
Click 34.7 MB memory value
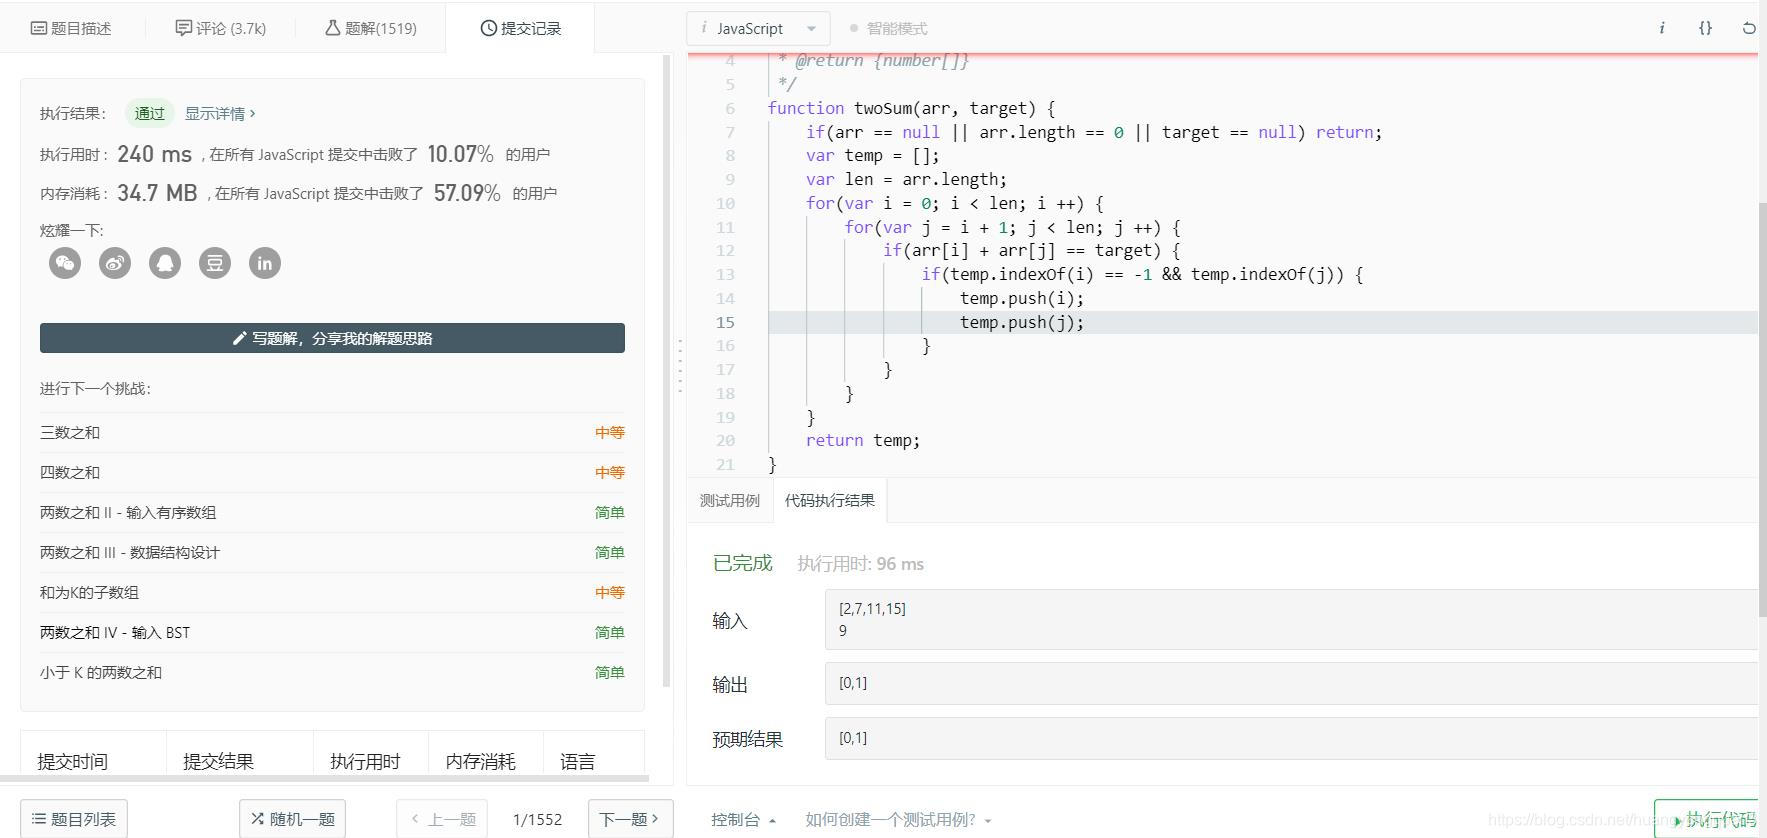click(x=157, y=193)
